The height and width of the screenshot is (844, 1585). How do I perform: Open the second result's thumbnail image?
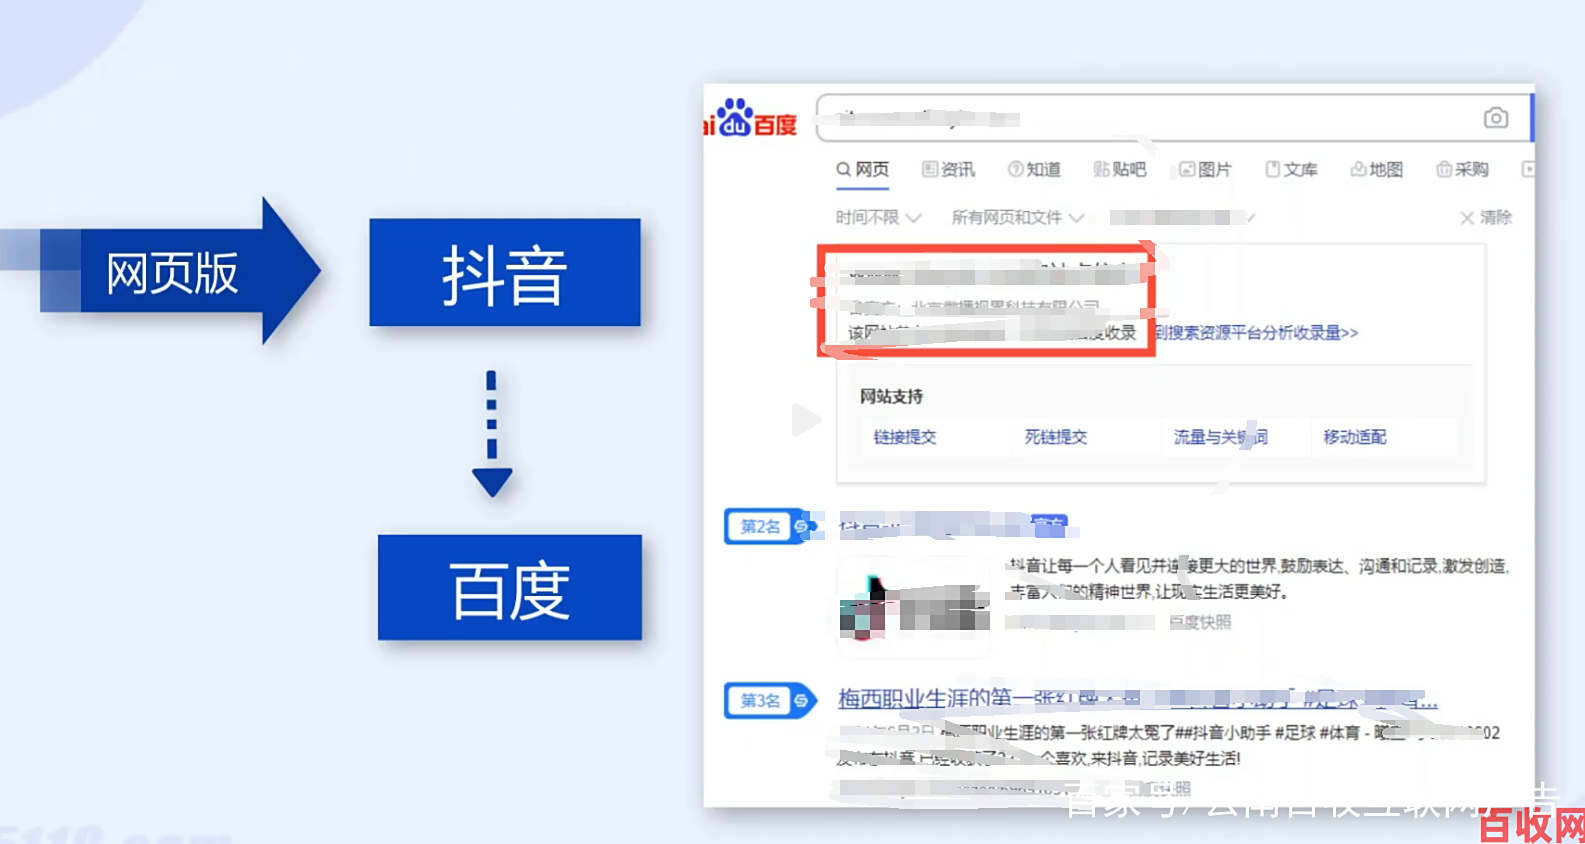(913, 607)
